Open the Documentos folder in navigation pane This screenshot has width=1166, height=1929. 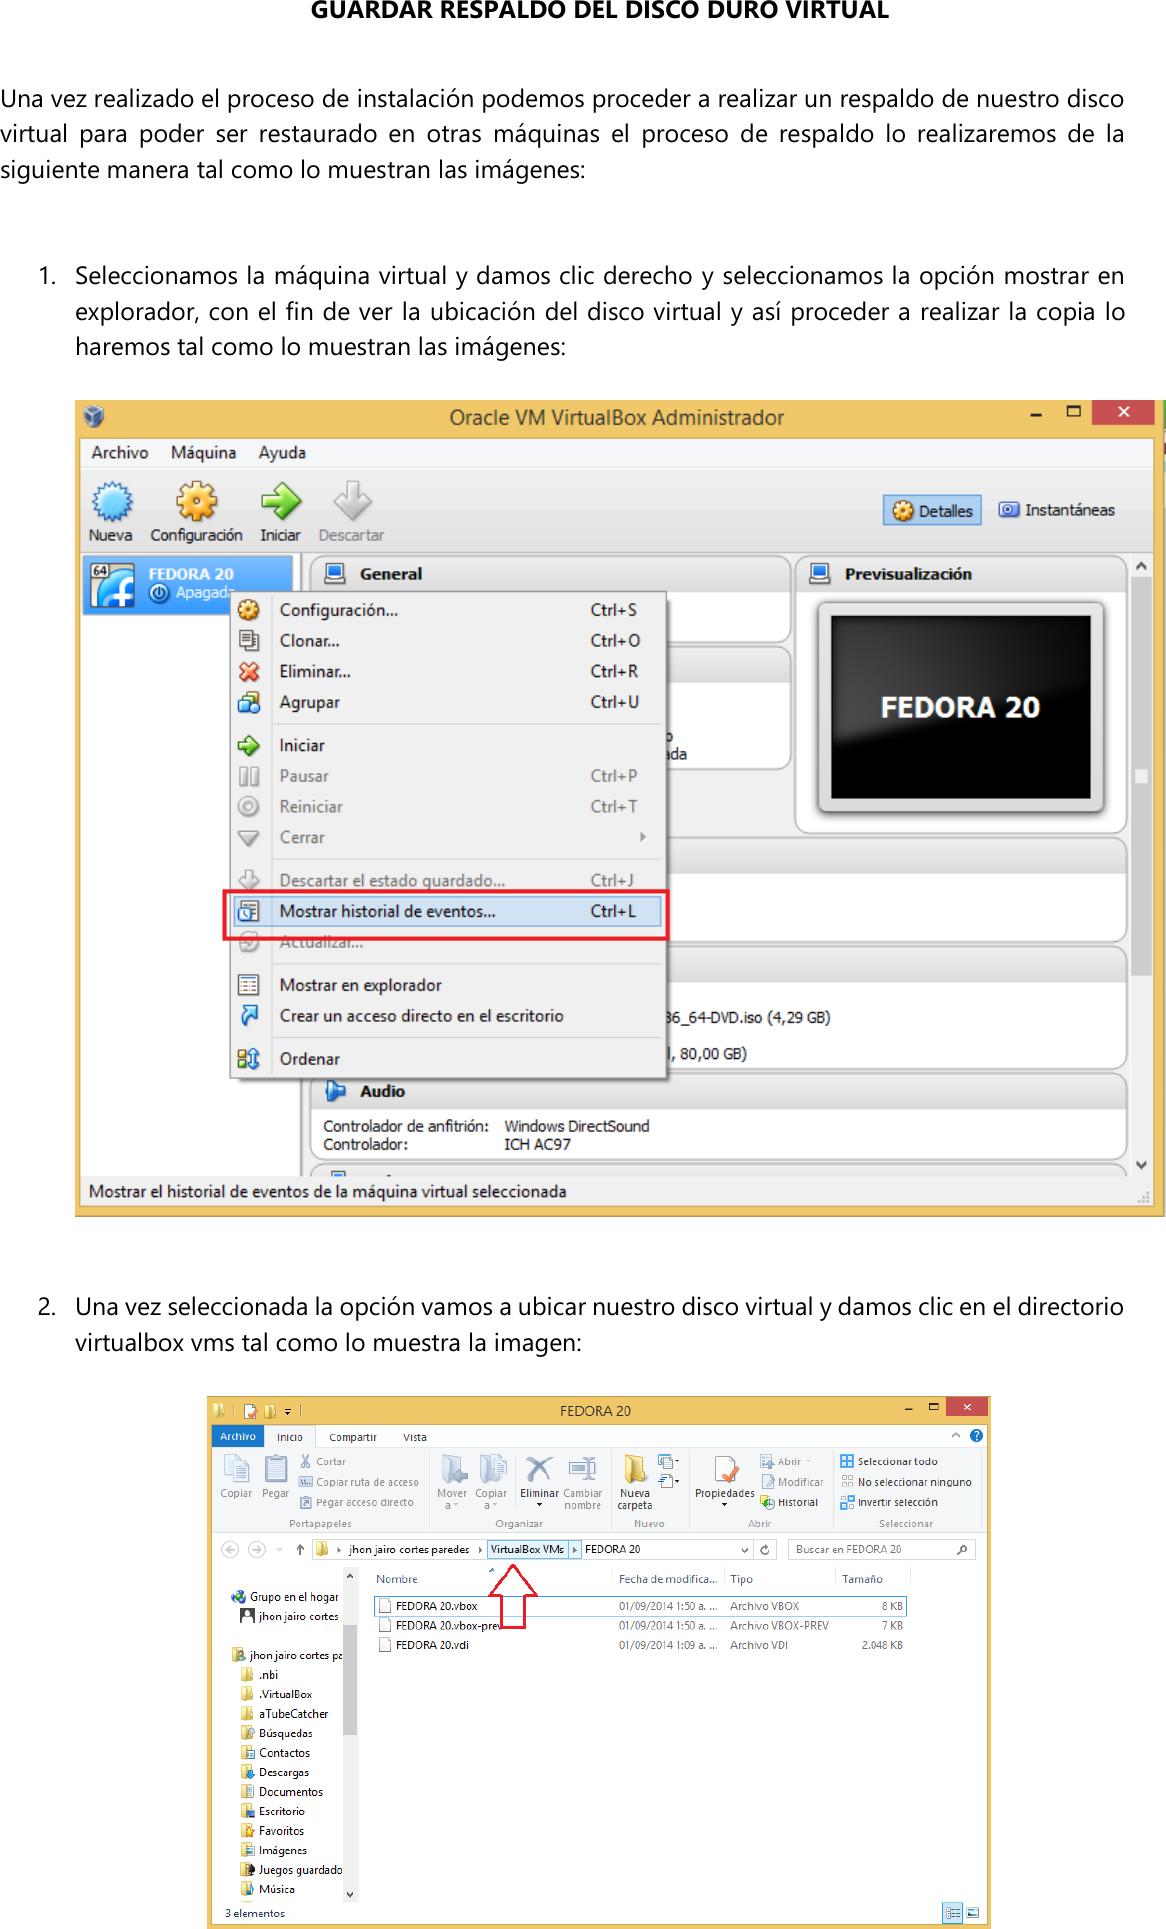pos(283,1793)
